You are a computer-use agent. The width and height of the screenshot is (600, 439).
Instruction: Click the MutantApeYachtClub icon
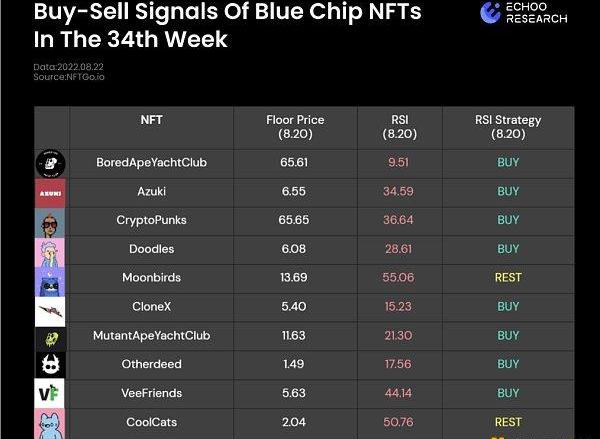[51, 337]
